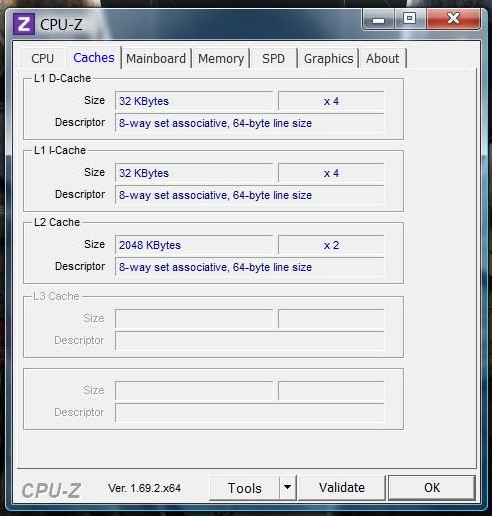Click the L2 Cache x 2 count field
Viewport: 492px width, 516px height.
click(331, 245)
